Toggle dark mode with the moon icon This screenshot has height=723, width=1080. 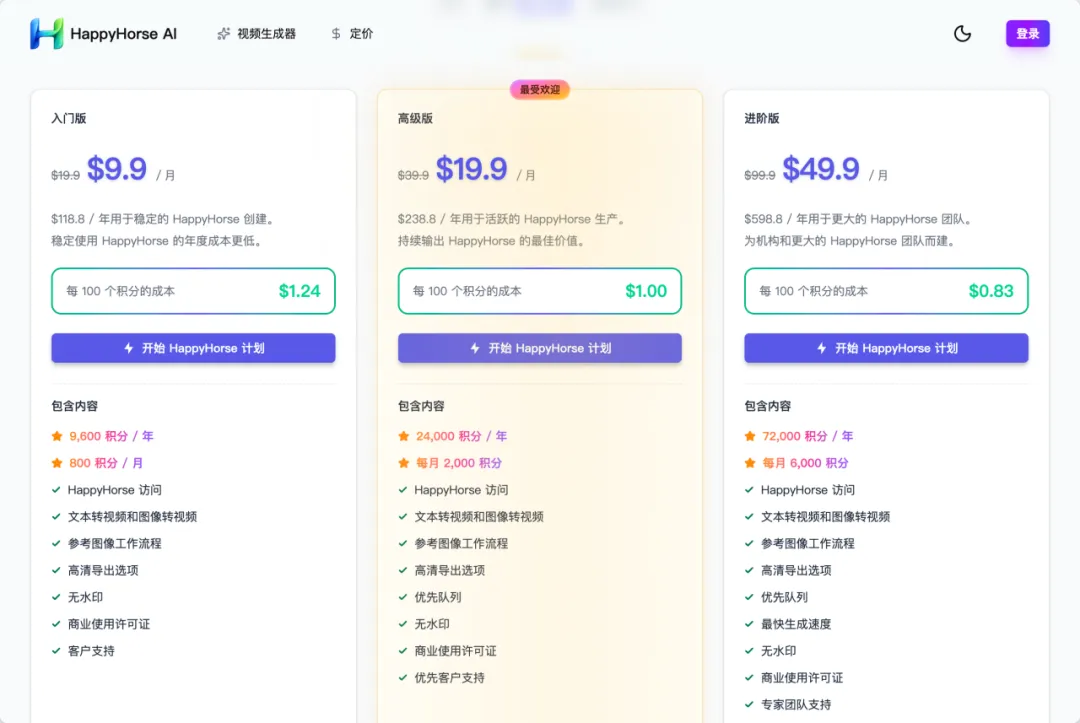click(962, 34)
